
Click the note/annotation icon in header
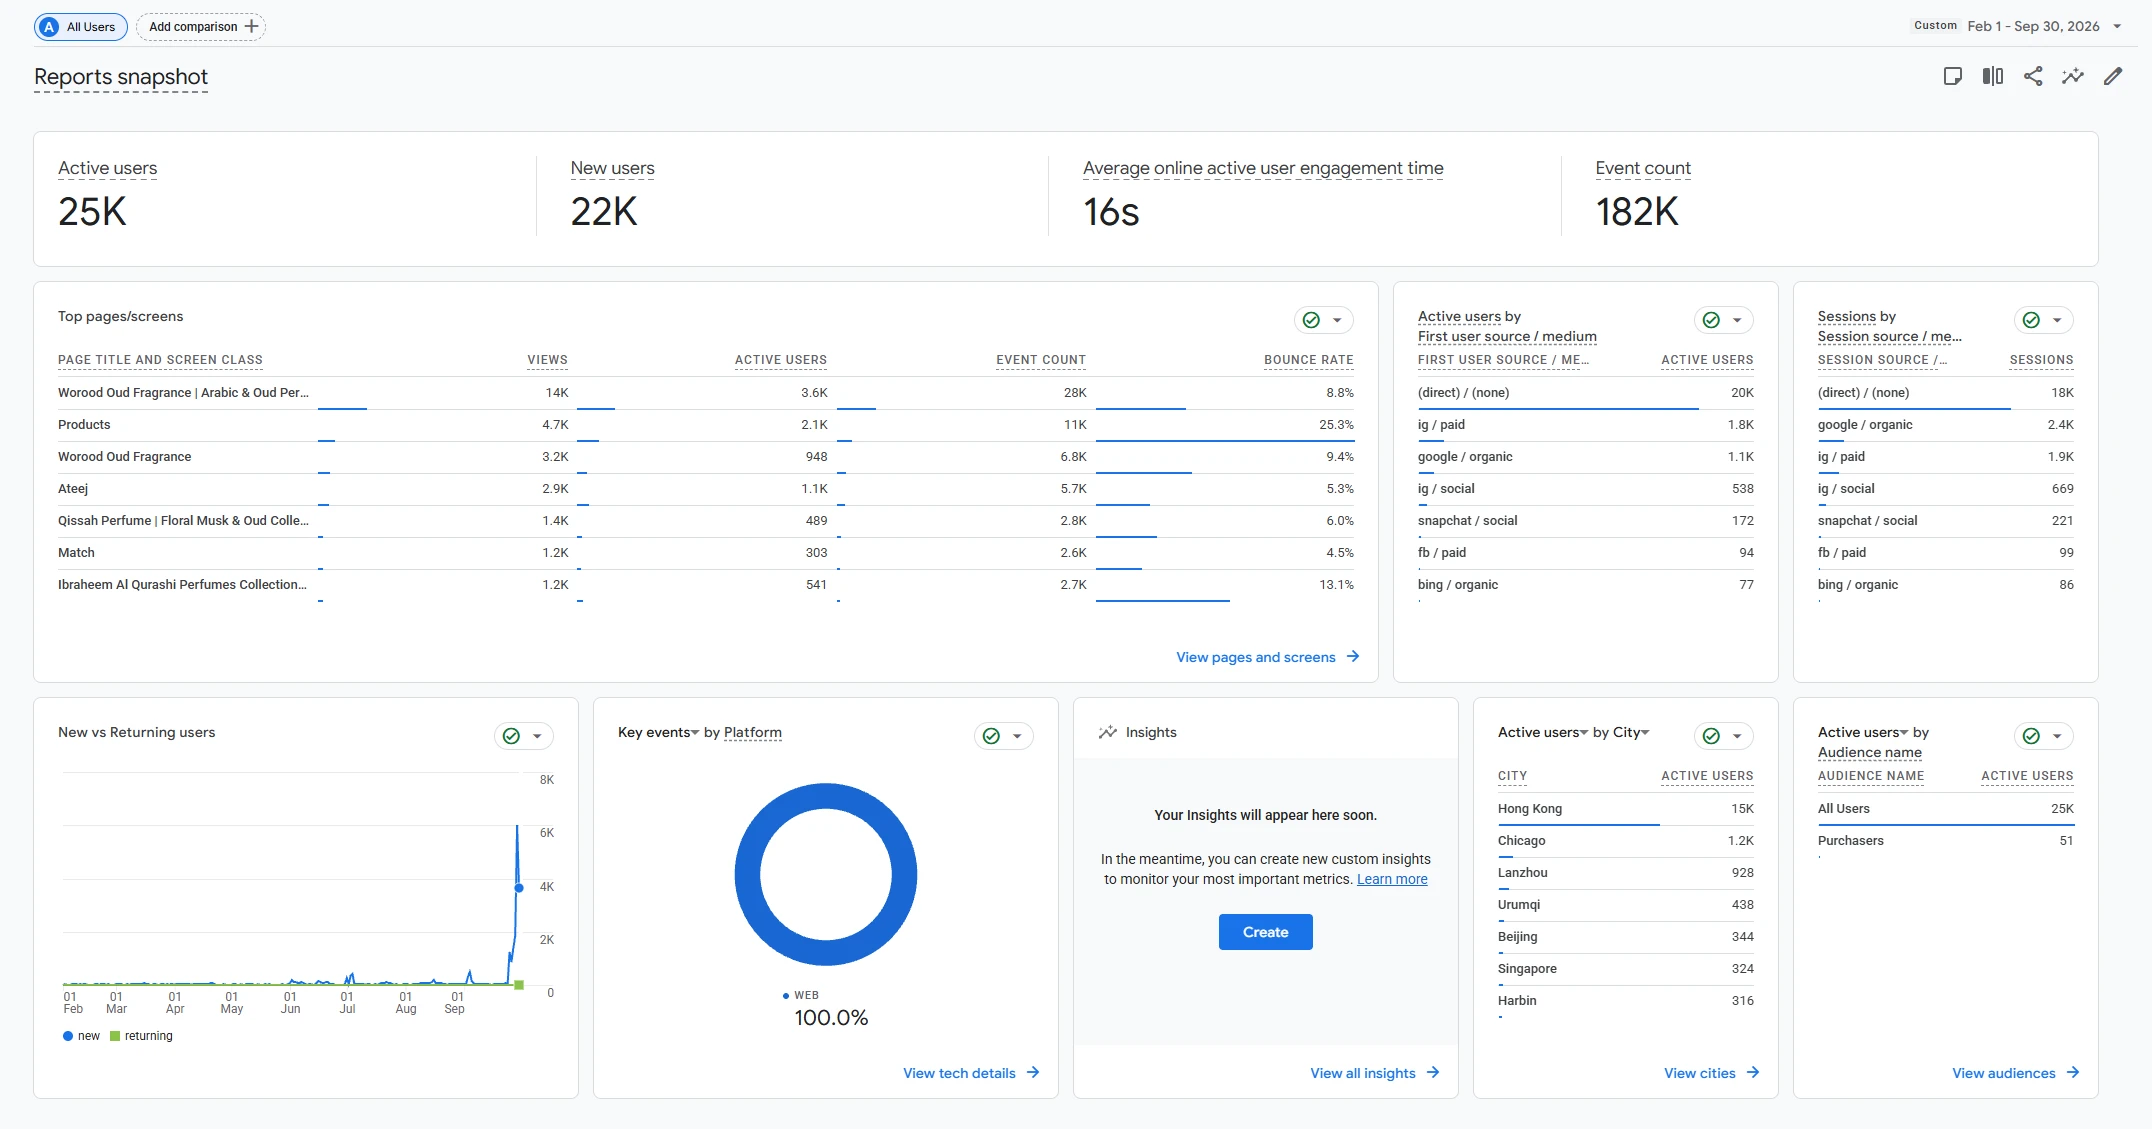coord(1953,76)
